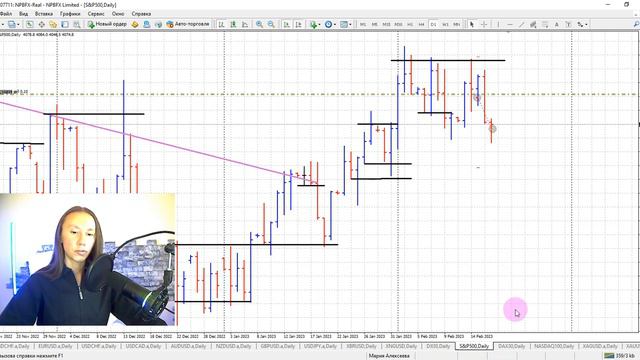Open the Вид menu
The width and height of the screenshot is (640, 360).
coord(23,13)
